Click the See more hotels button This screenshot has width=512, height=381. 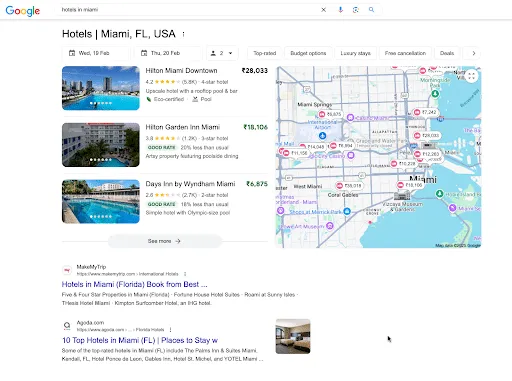point(165,241)
